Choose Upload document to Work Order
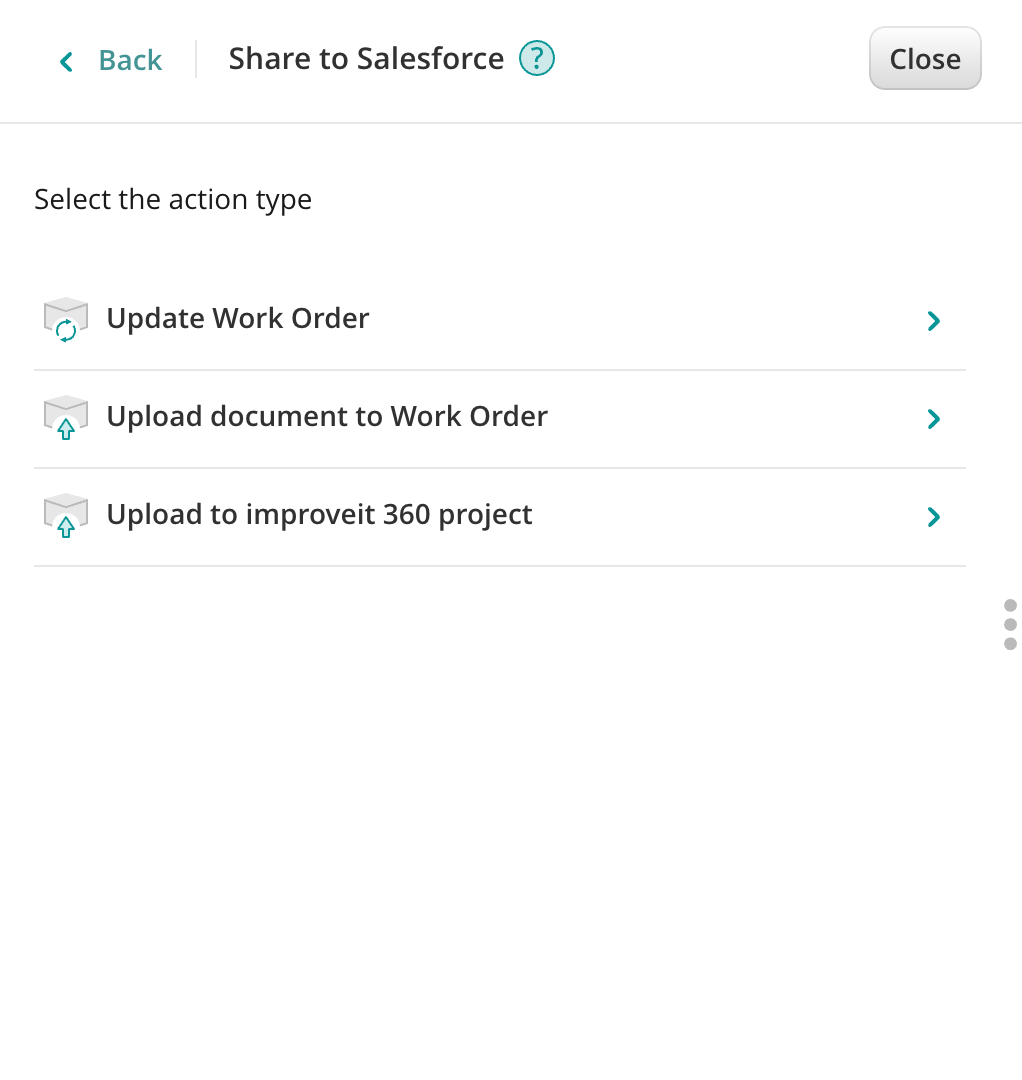 (x=327, y=417)
